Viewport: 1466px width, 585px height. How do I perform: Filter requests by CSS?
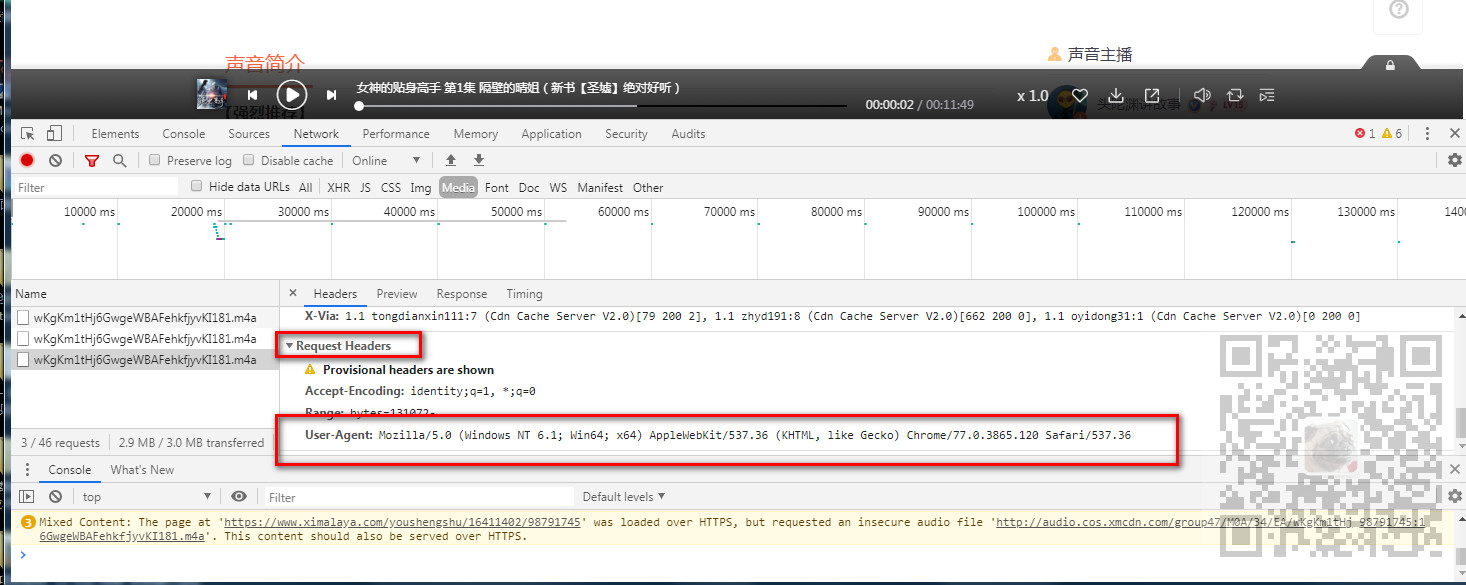391,187
